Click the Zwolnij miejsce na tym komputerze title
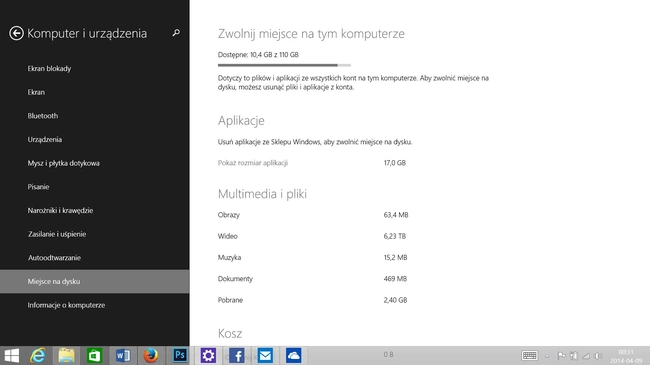Image resolution: width=650 pixels, height=365 pixels. tap(311, 34)
